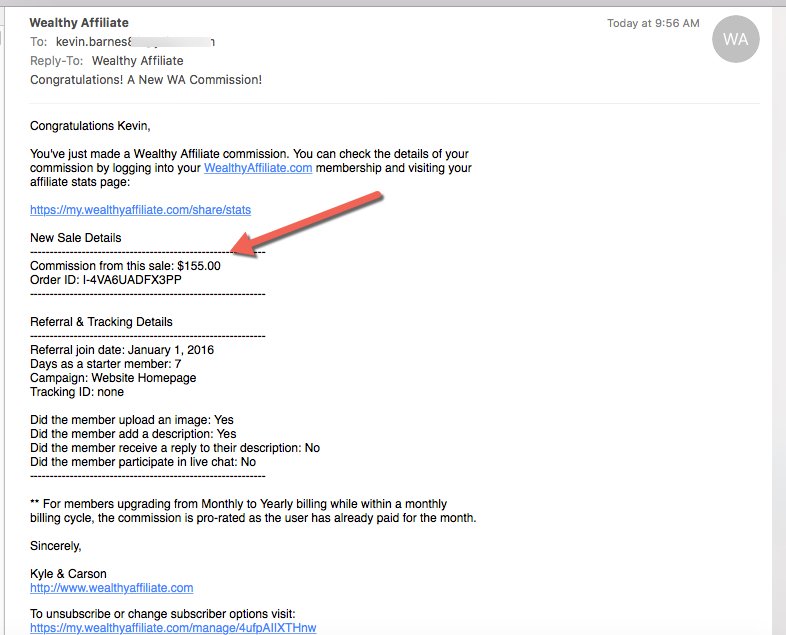This screenshot has width=786, height=635.
Task: Select the recipient address kevin.barnes
Action: click(x=135, y=42)
